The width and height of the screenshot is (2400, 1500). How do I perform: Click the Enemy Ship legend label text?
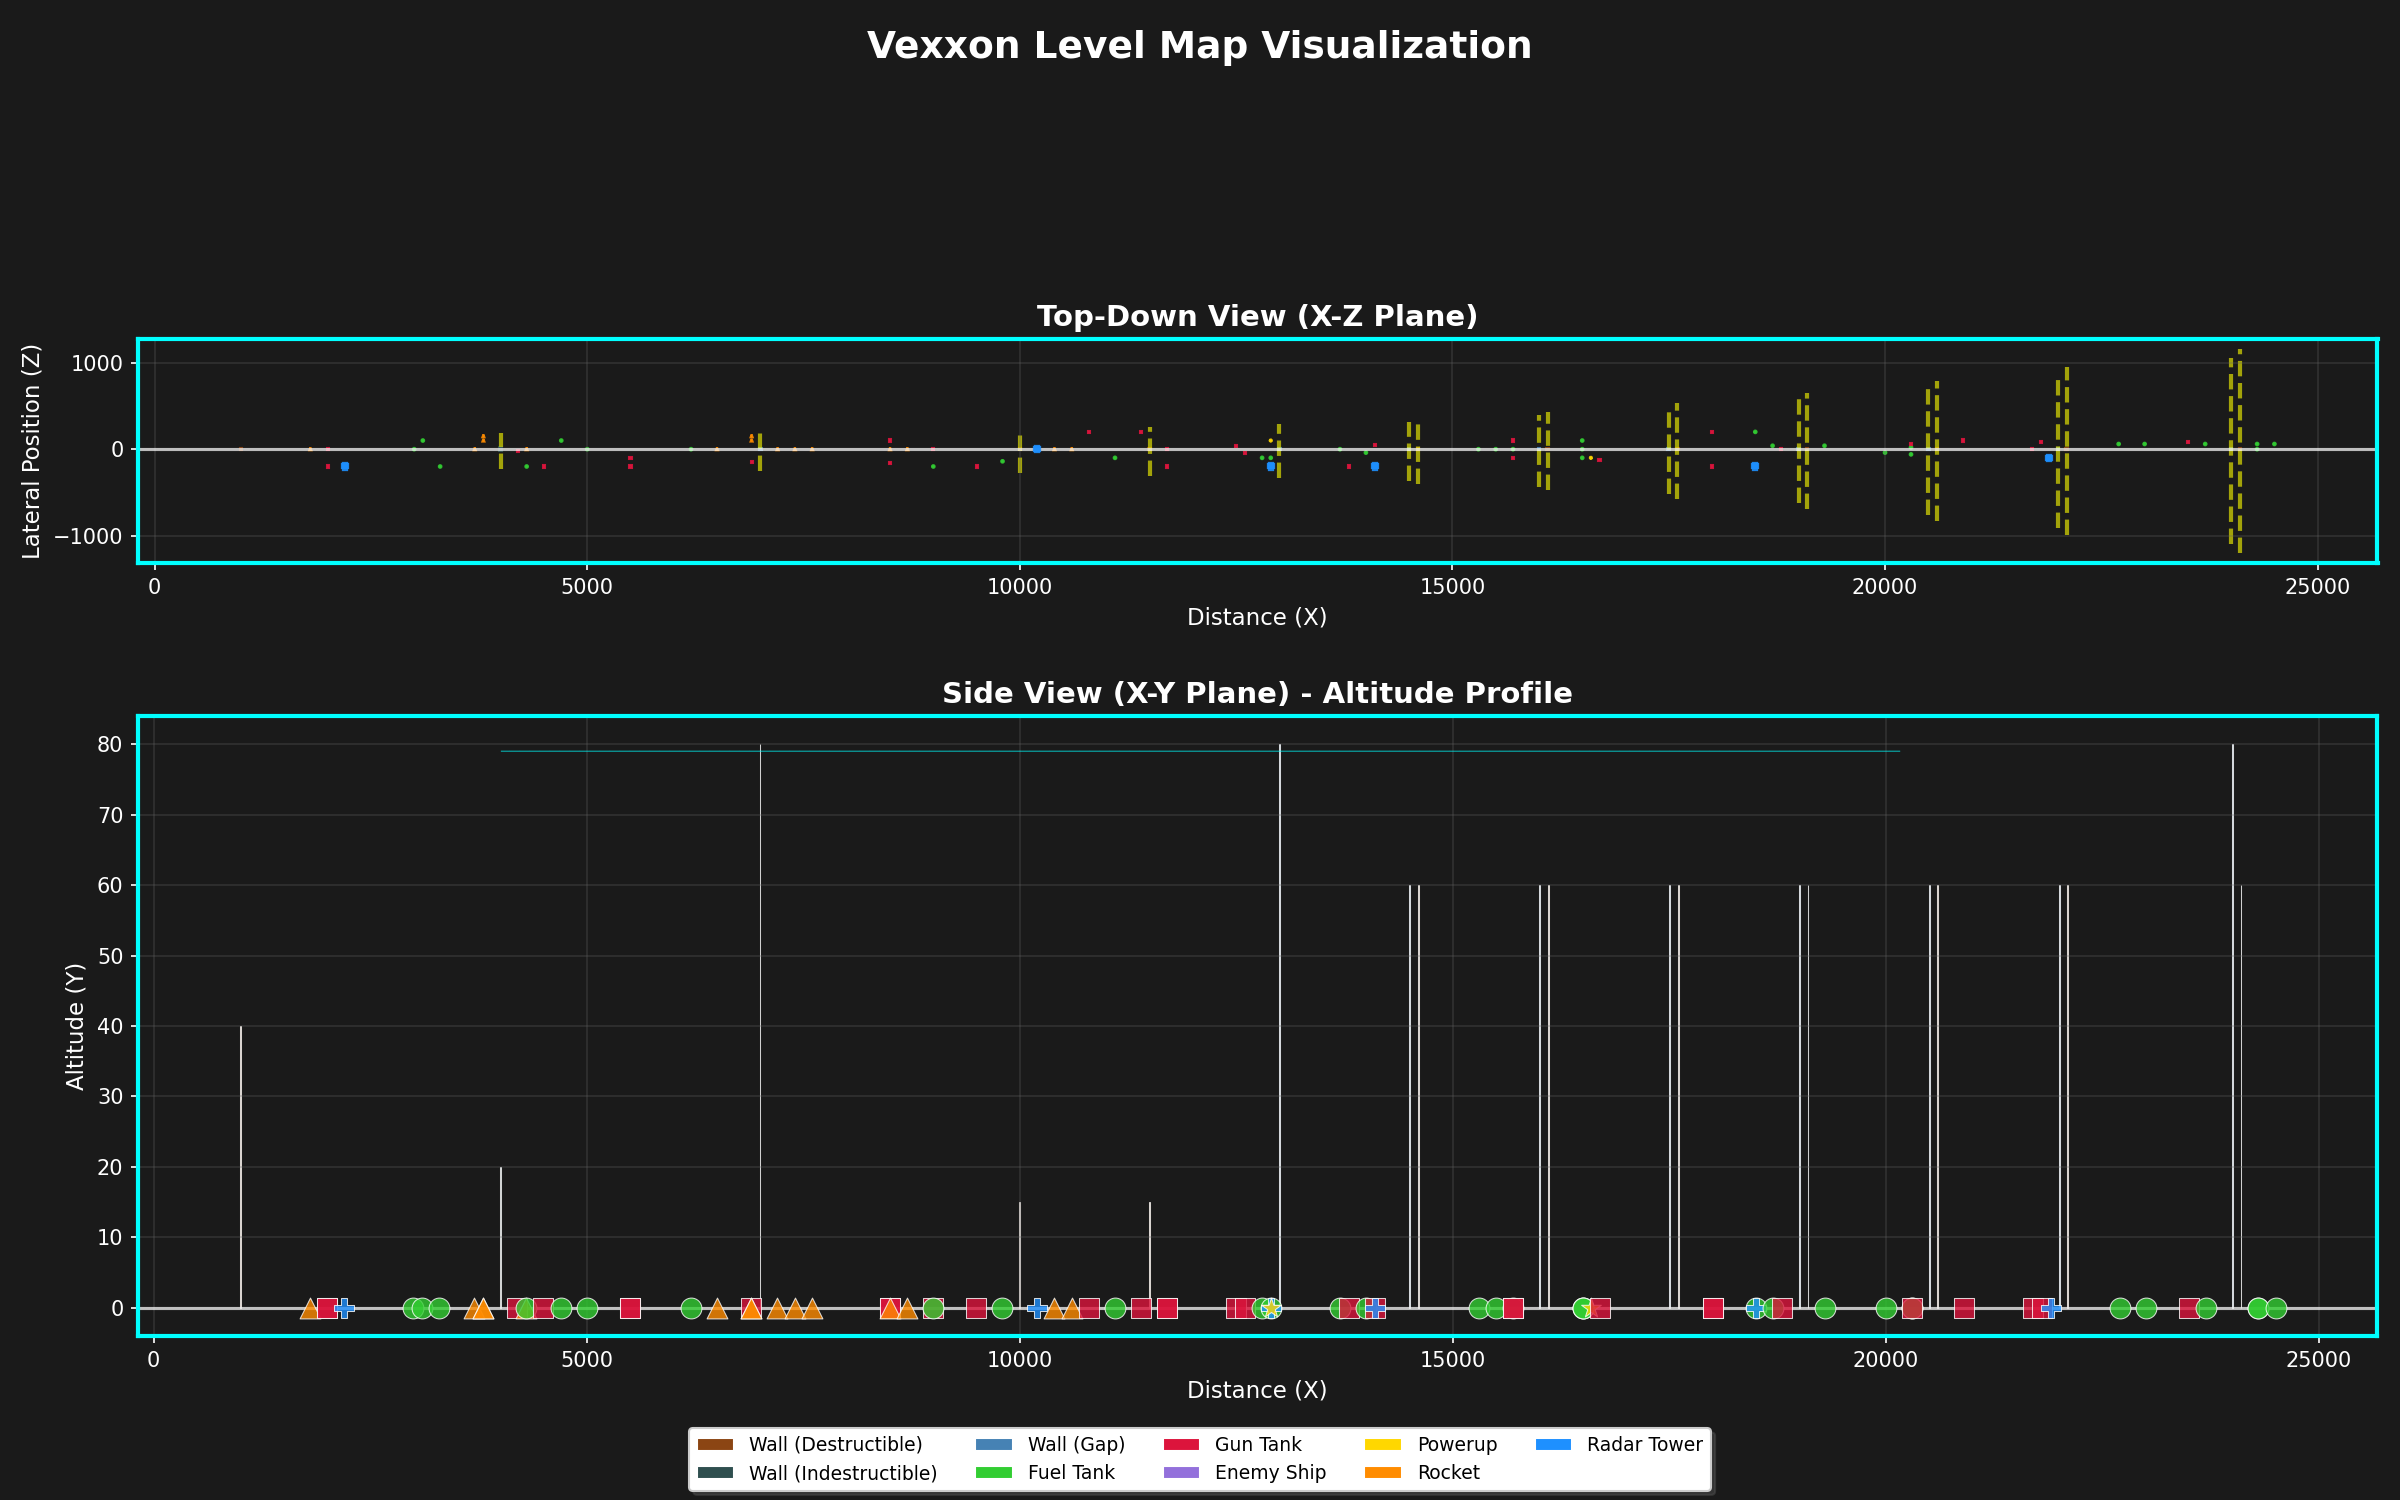pyautogui.click(x=1270, y=1473)
